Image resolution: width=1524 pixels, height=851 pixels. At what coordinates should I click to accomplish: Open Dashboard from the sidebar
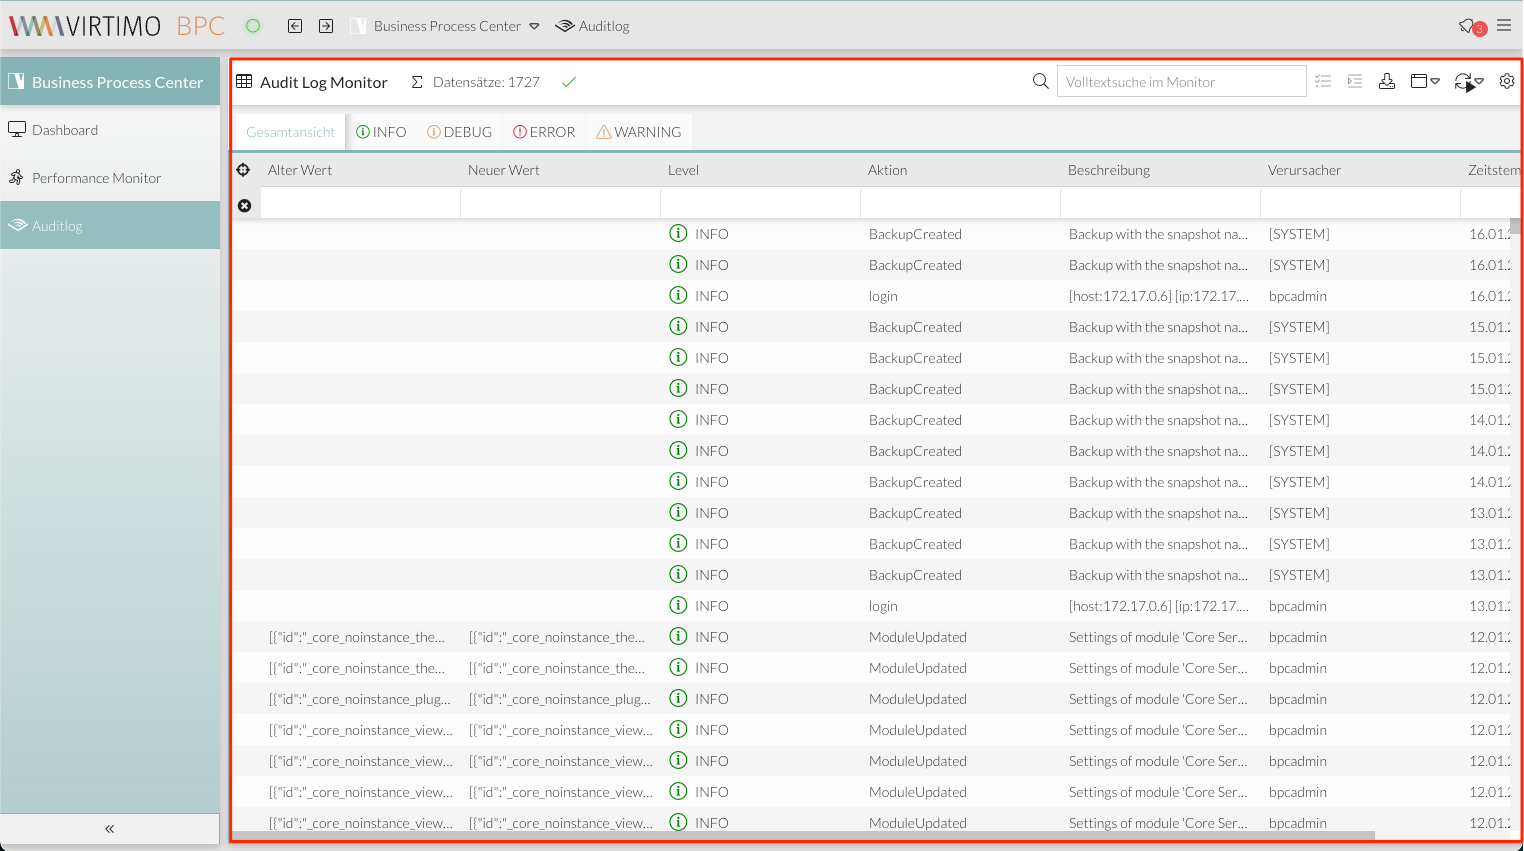pyautogui.click(x=65, y=130)
